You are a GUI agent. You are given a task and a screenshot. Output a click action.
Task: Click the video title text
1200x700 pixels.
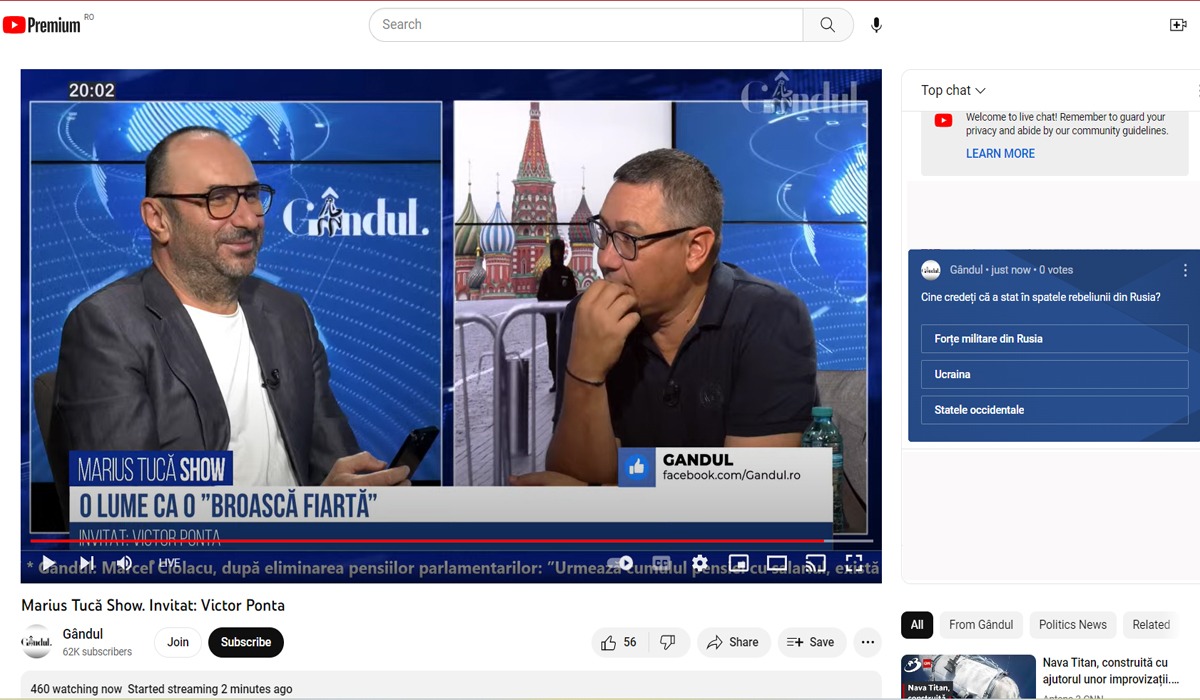tap(153, 605)
